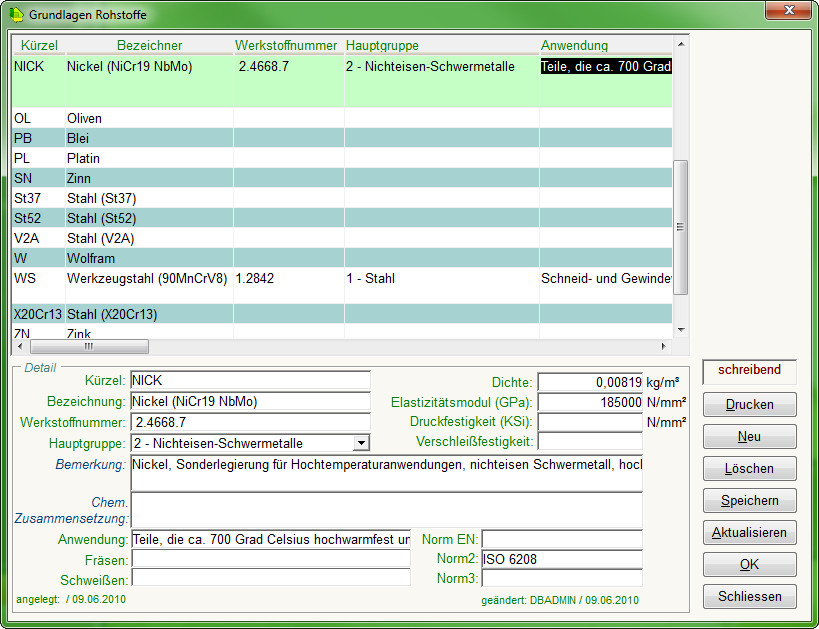This screenshot has width=819, height=629.
Task: Click the '1 - Stahl' cell
Action: click(x=441, y=286)
